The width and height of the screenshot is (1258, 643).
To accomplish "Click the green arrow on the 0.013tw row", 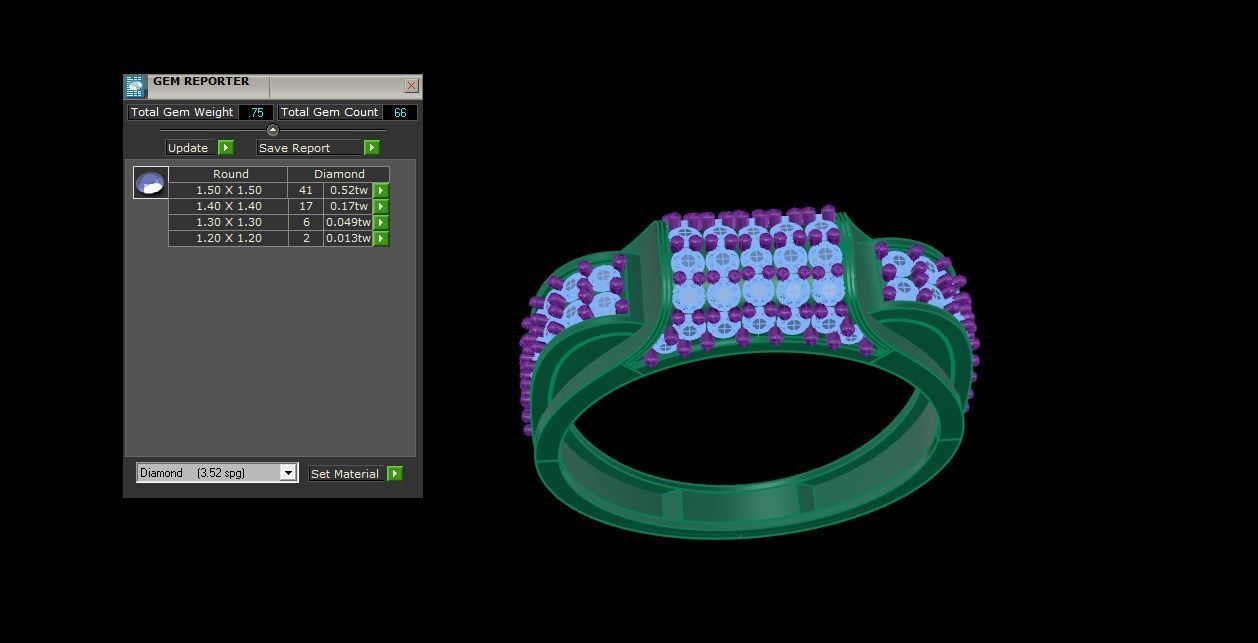I will point(381,238).
